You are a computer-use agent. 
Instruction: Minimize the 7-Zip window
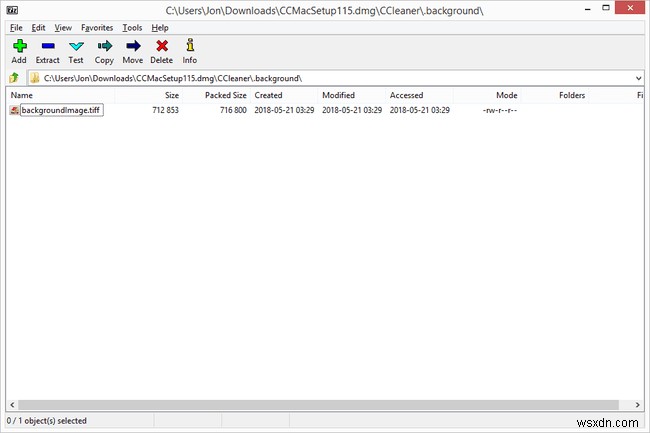[587, 8]
